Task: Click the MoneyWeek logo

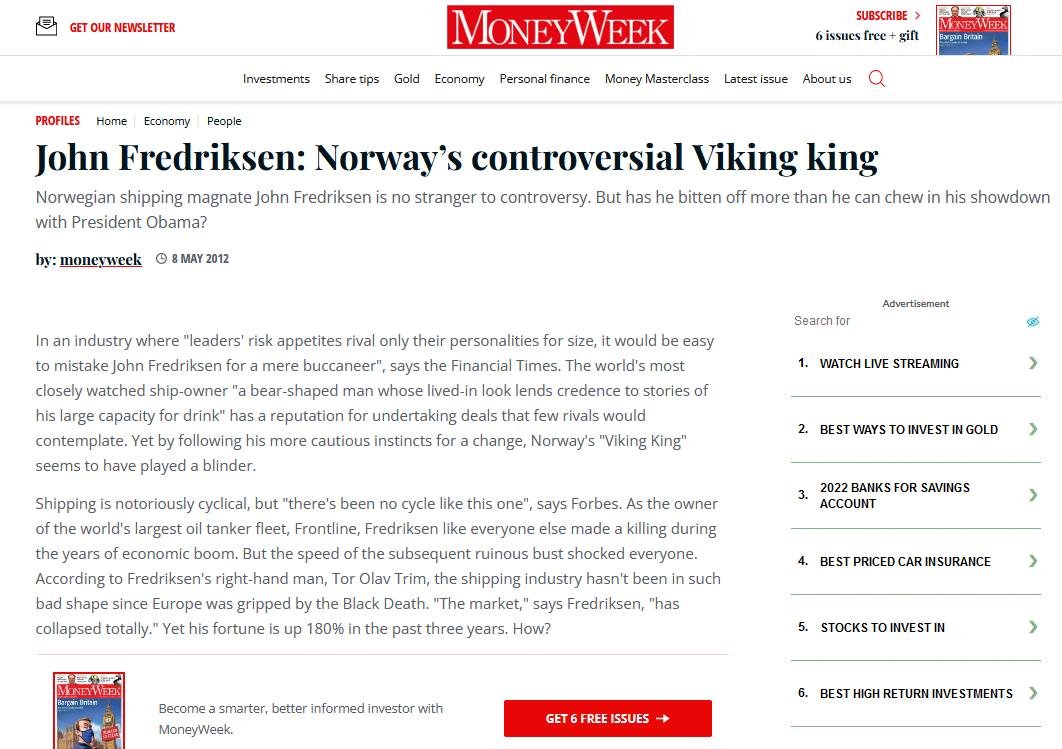Action: (x=560, y=27)
